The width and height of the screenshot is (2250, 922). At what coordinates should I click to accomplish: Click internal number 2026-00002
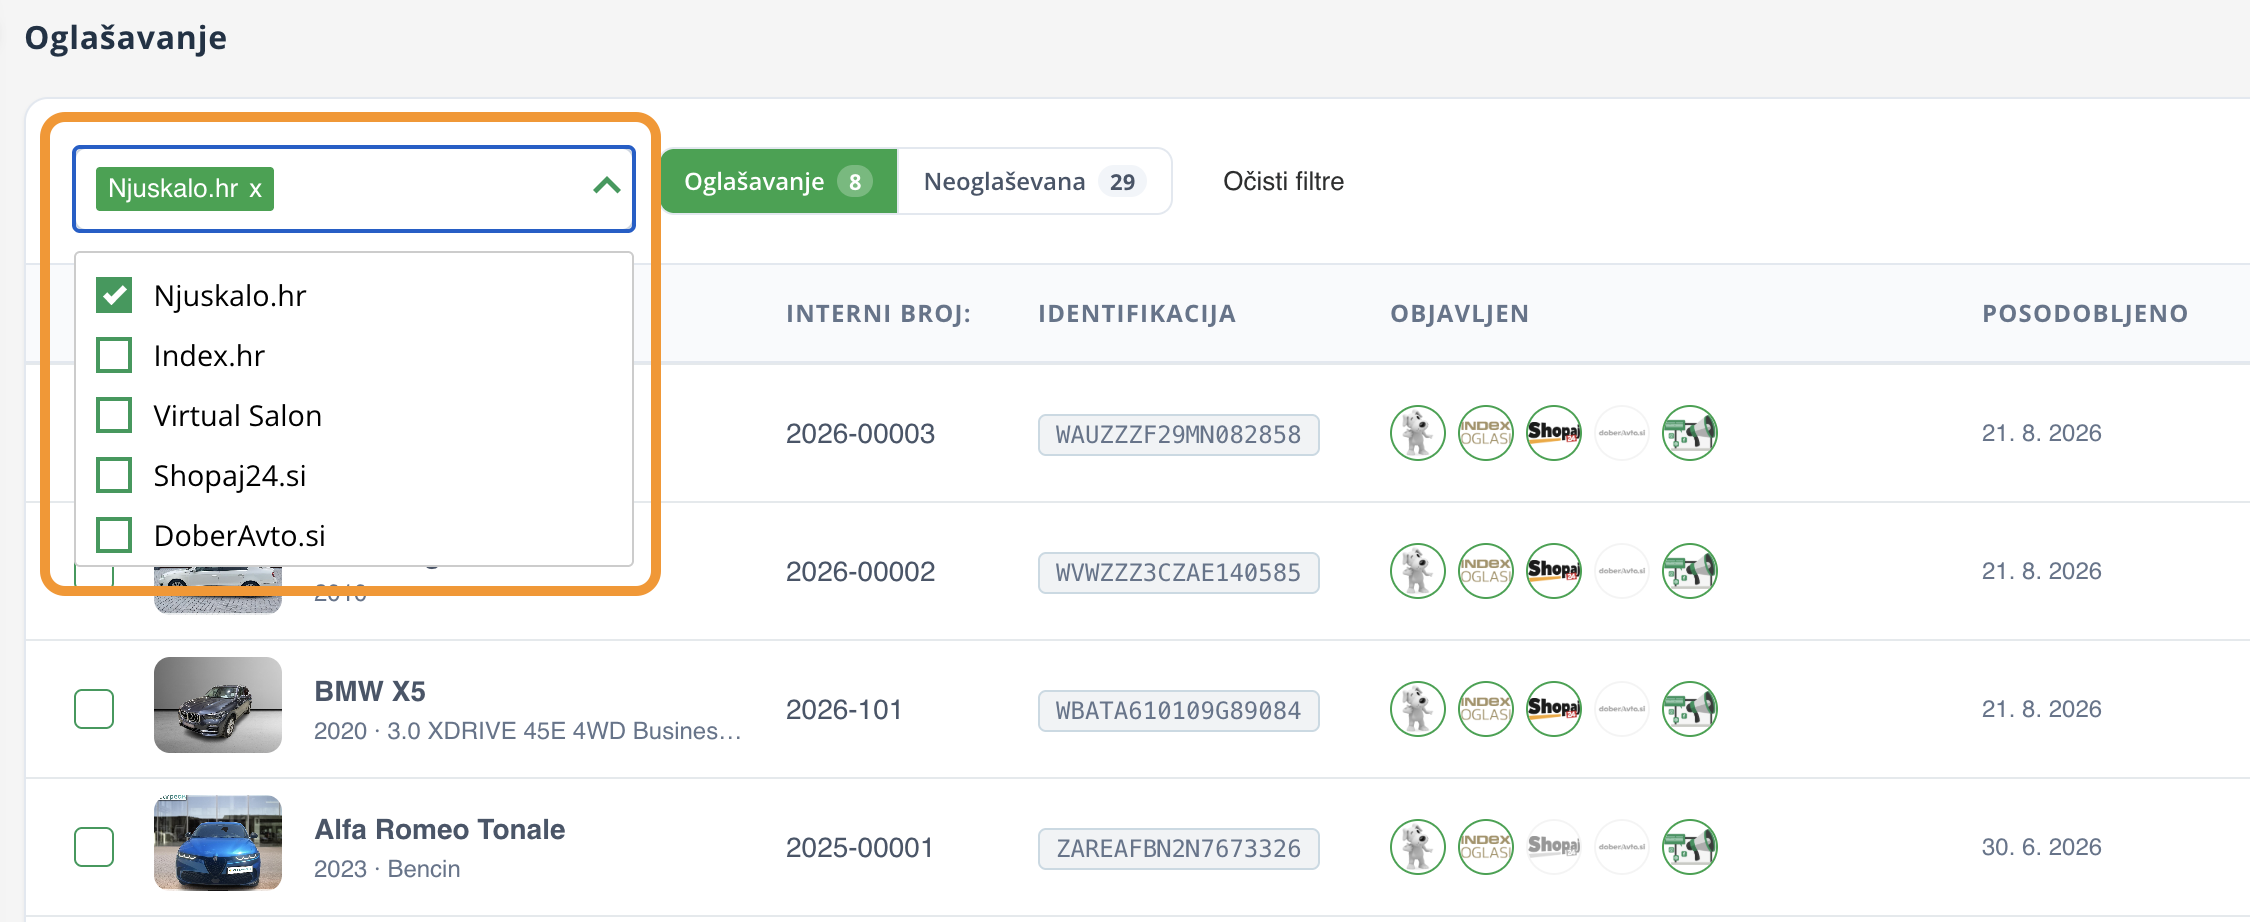[861, 572]
